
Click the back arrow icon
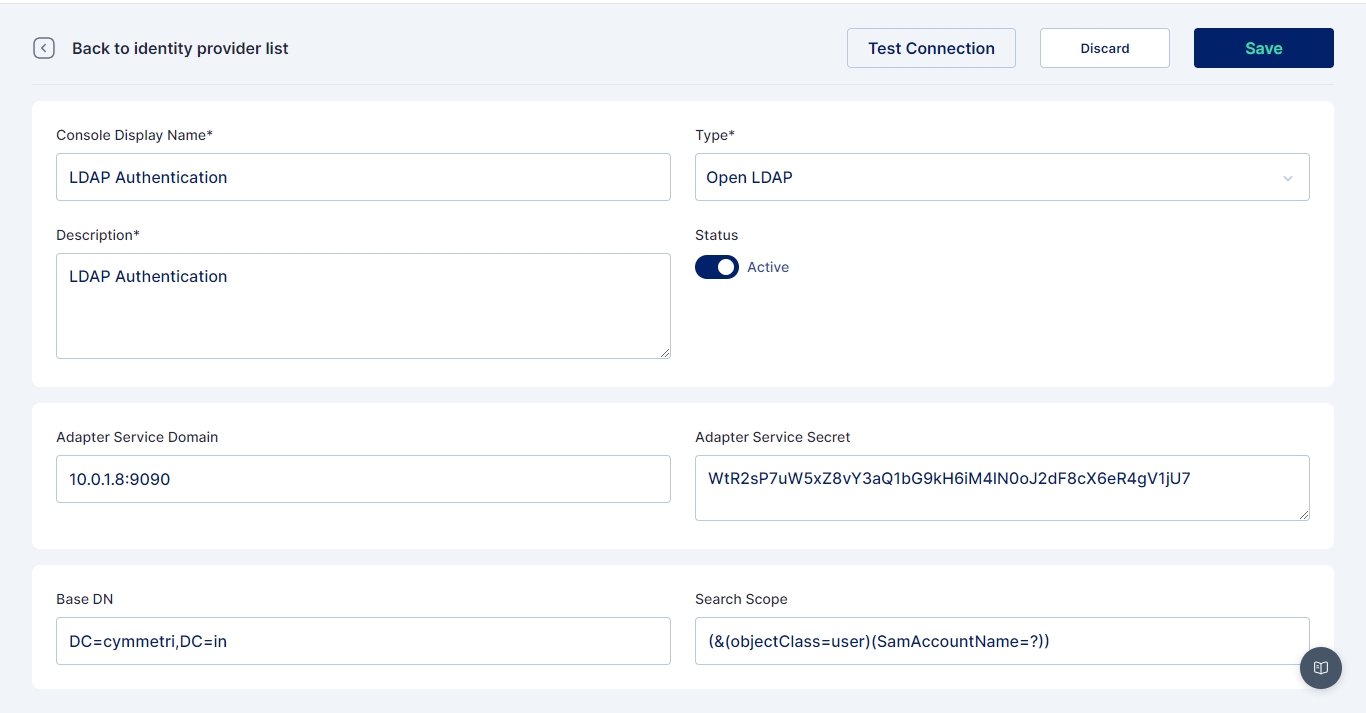(x=44, y=48)
